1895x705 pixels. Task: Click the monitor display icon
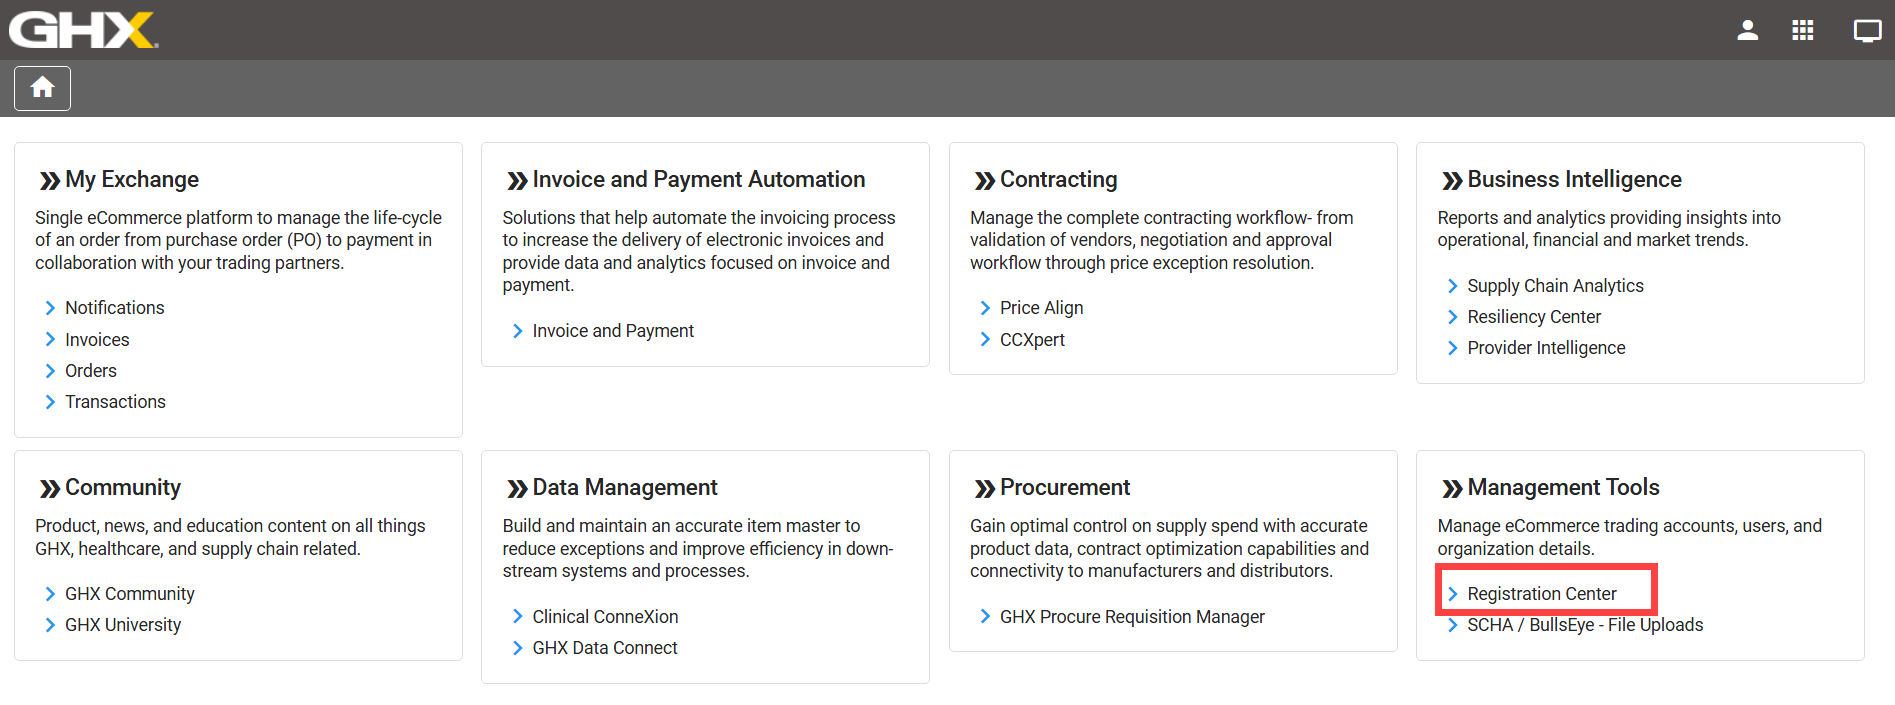[1866, 30]
